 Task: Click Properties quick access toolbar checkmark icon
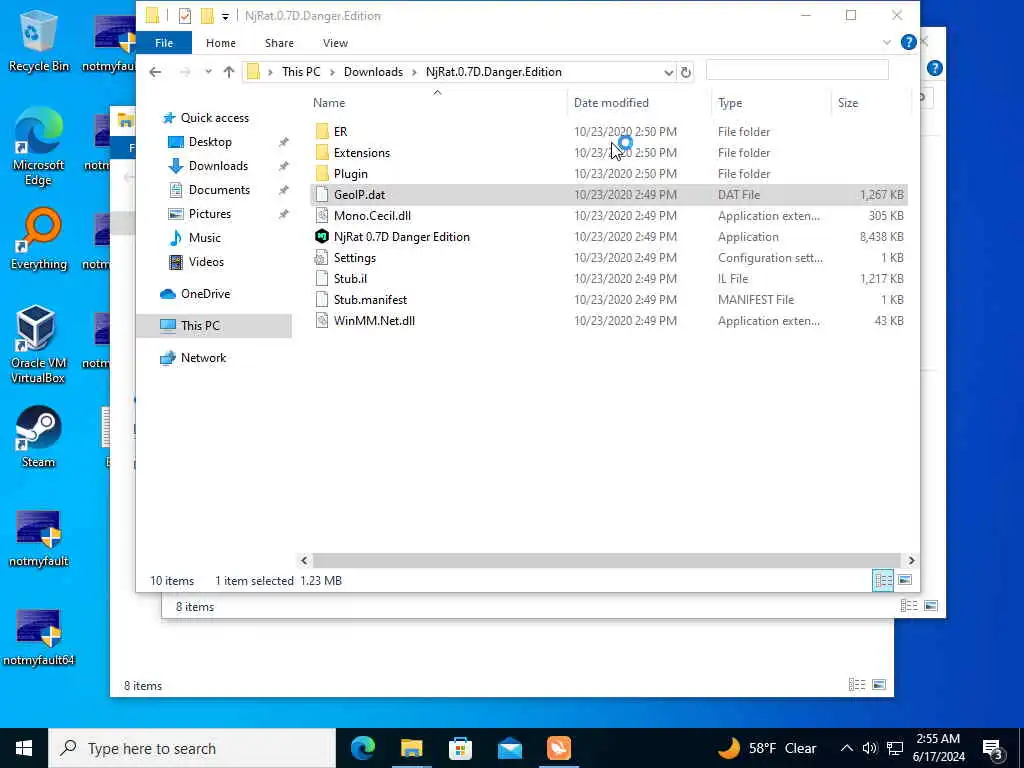click(185, 16)
